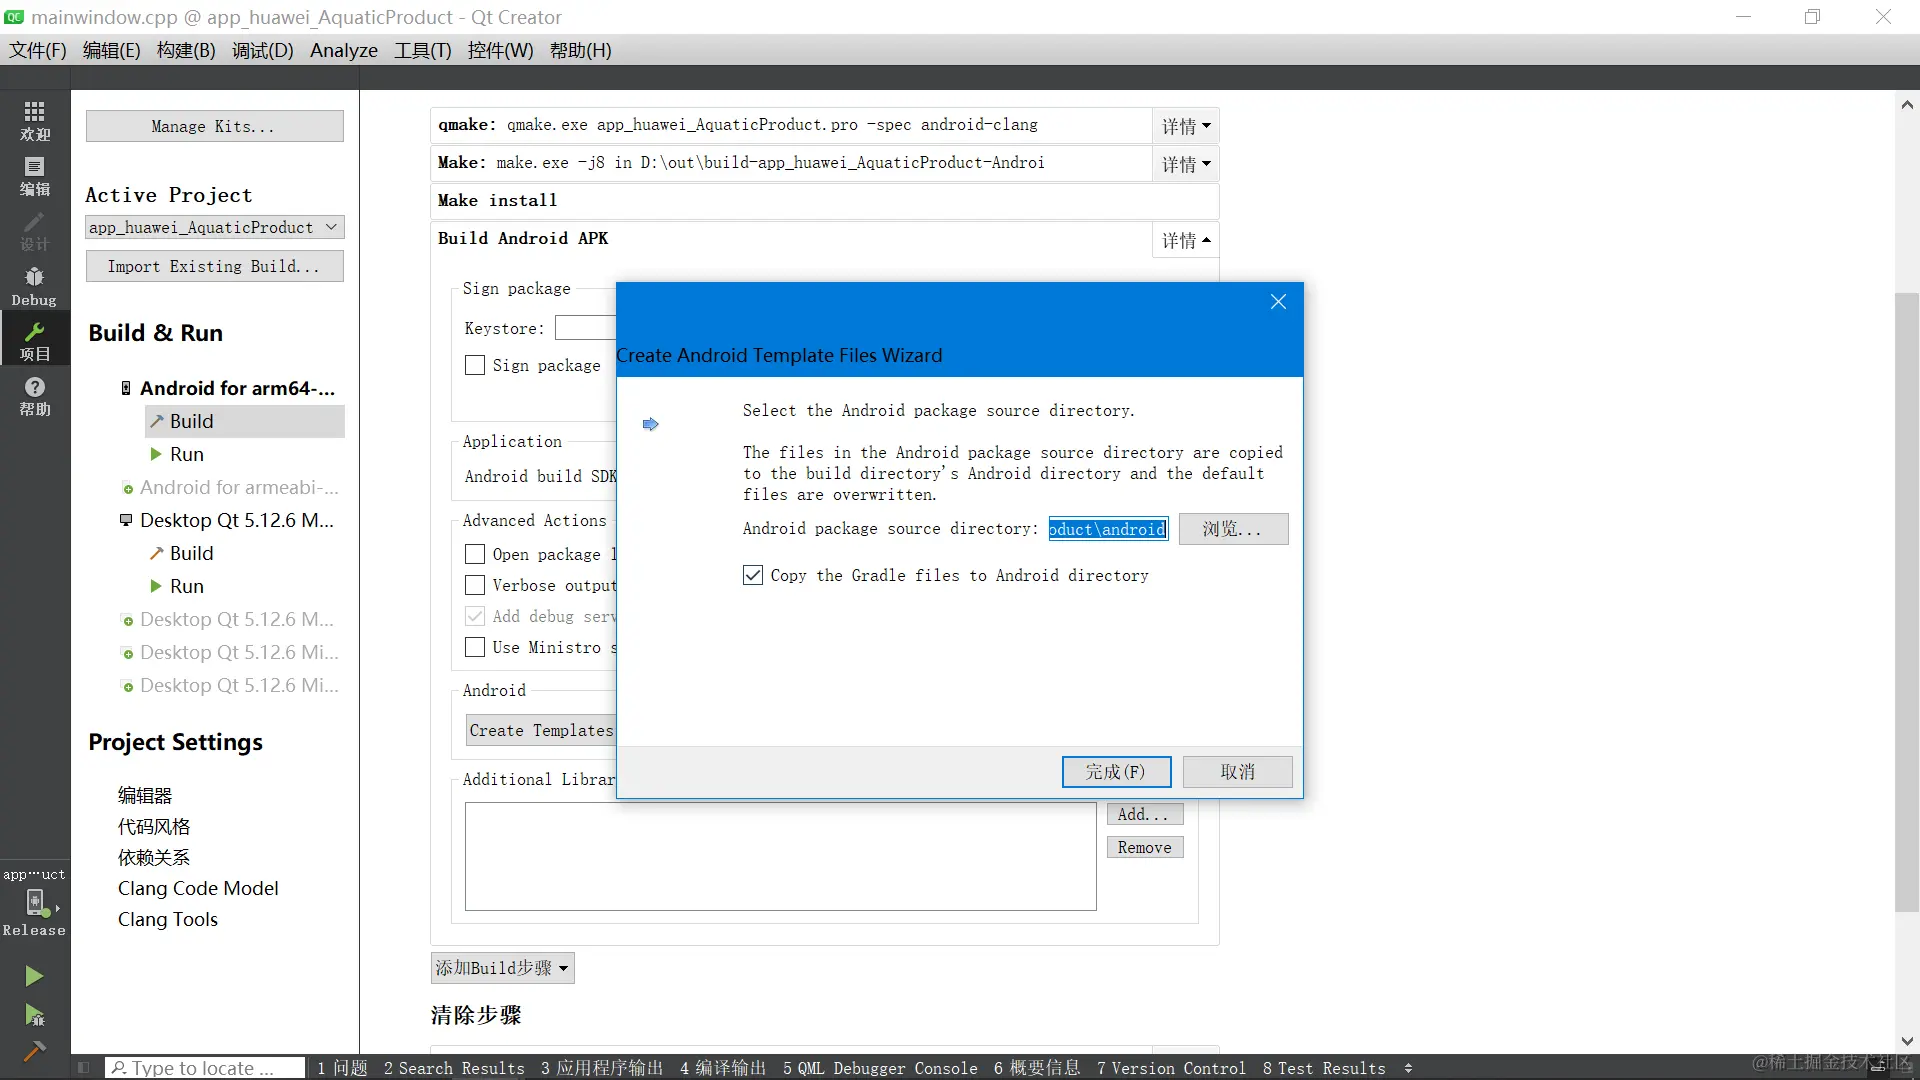Click the 完成(F) finish button

tap(1116, 772)
